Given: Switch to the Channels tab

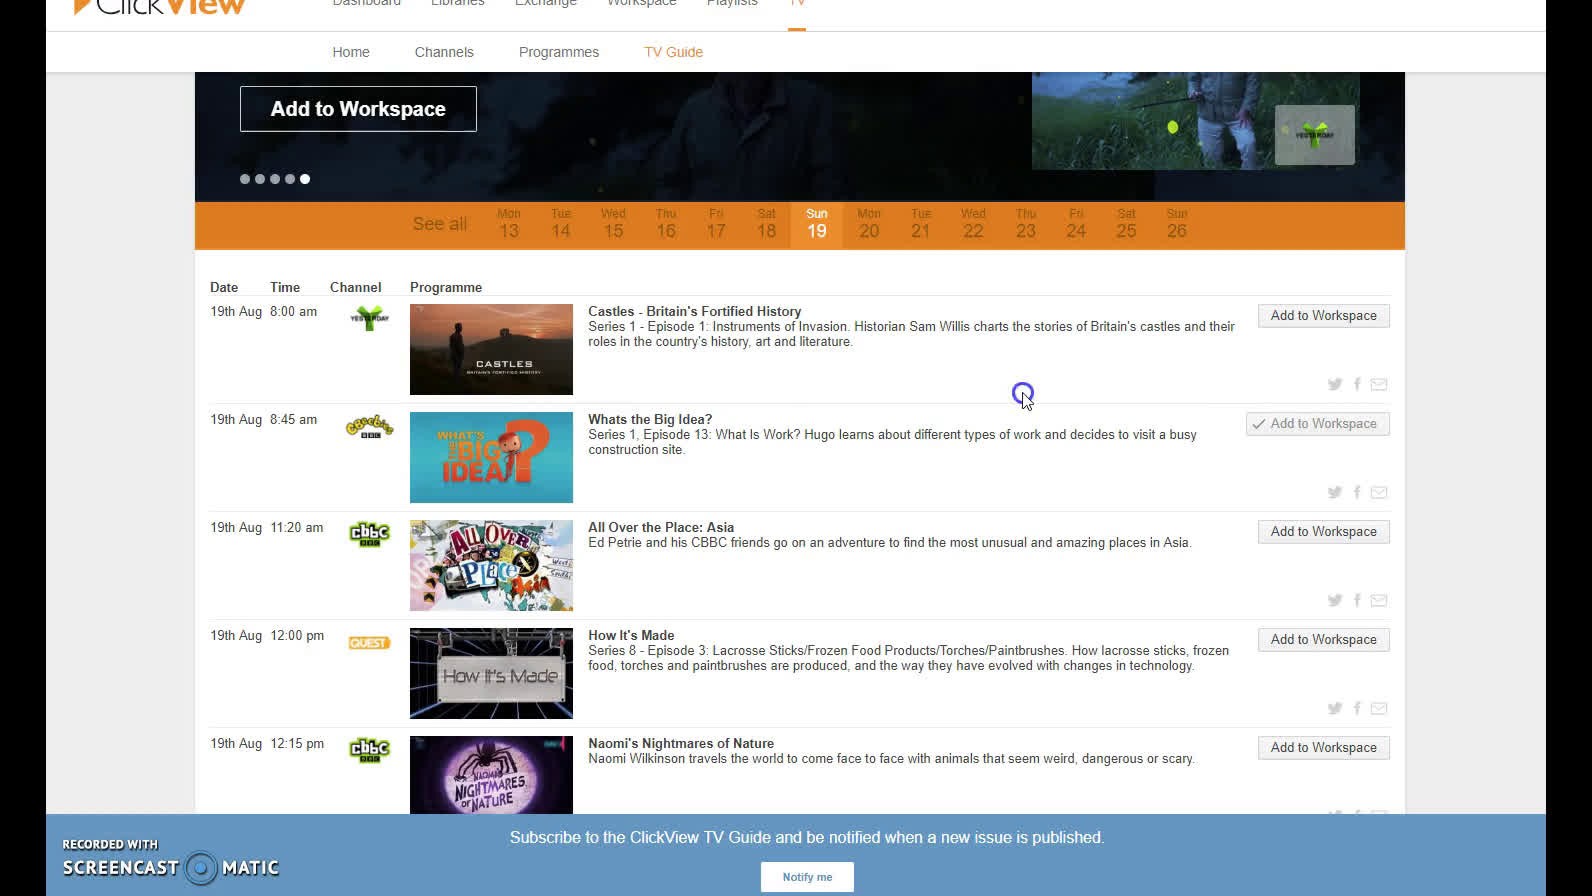Looking at the screenshot, I should click(444, 52).
